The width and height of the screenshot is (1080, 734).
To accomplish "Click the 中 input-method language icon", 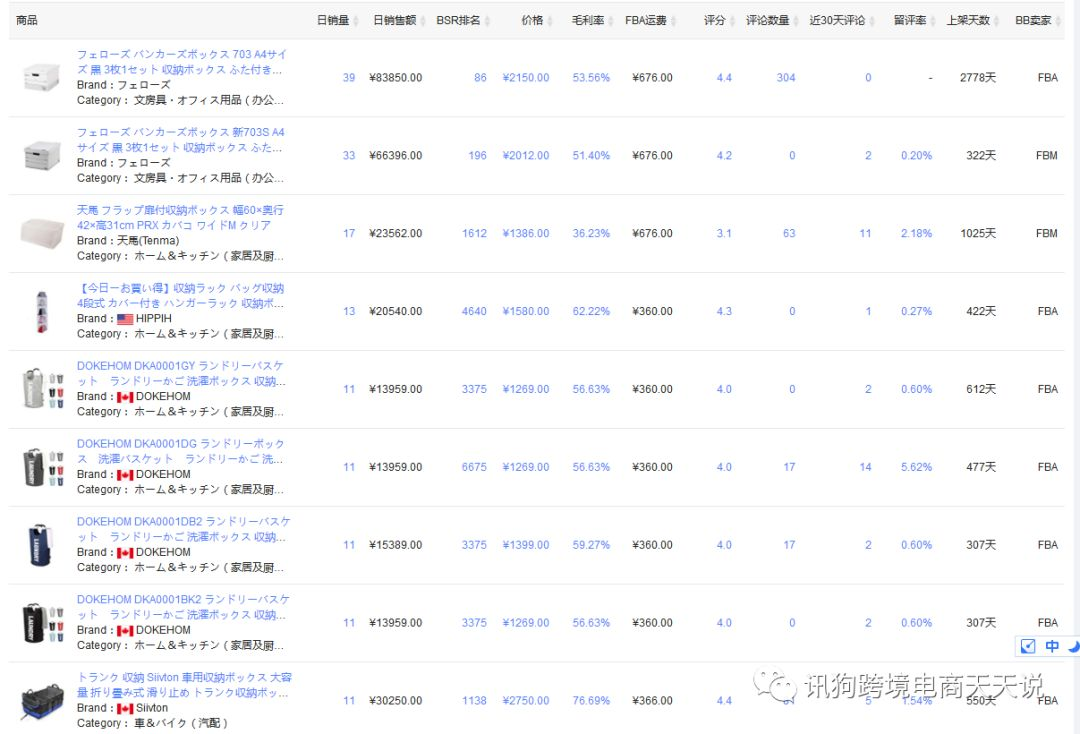I will (1052, 646).
